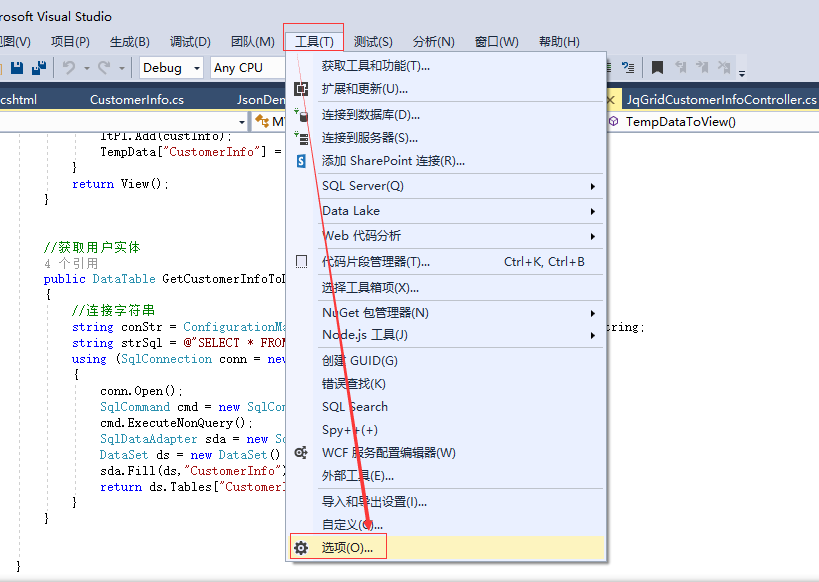819x582 pixels.
Task: Switch to the JsonDen tab
Action: (261, 99)
